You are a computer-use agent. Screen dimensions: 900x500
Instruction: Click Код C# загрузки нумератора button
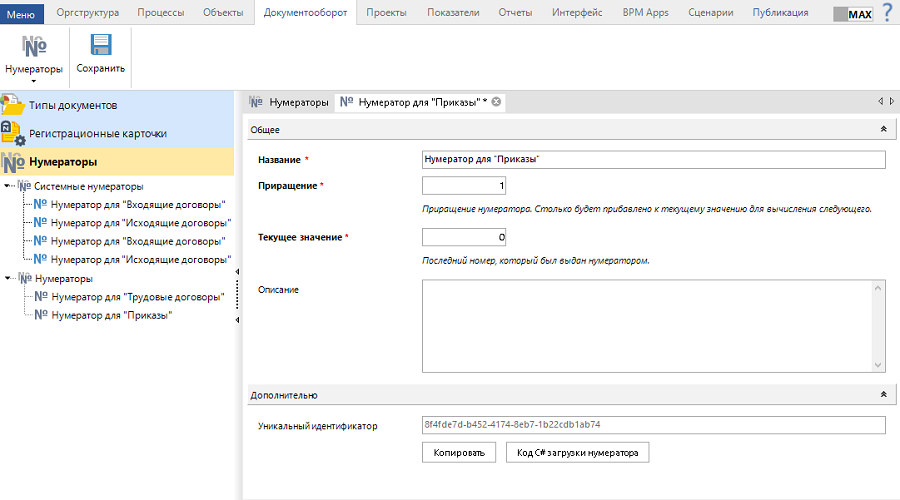coord(578,453)
